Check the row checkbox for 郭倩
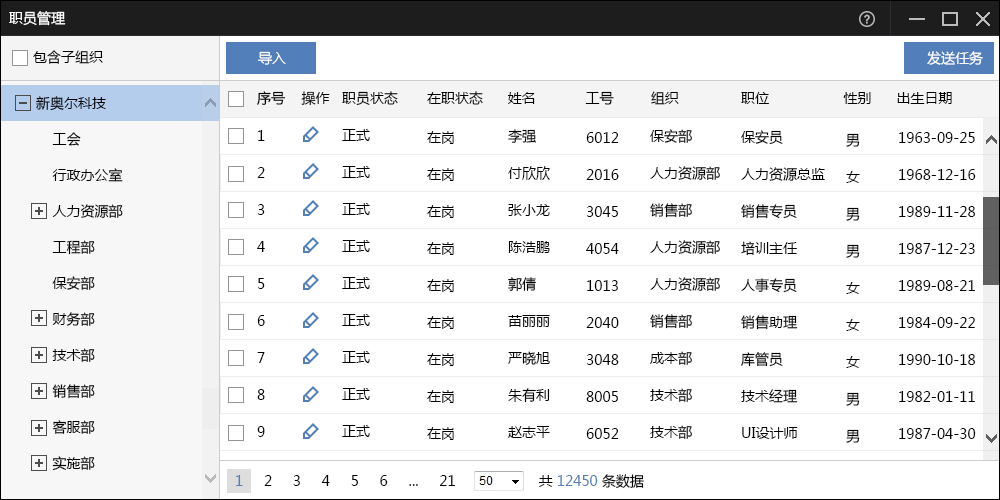Screen dimensions: 1000x500 [236, 284]
